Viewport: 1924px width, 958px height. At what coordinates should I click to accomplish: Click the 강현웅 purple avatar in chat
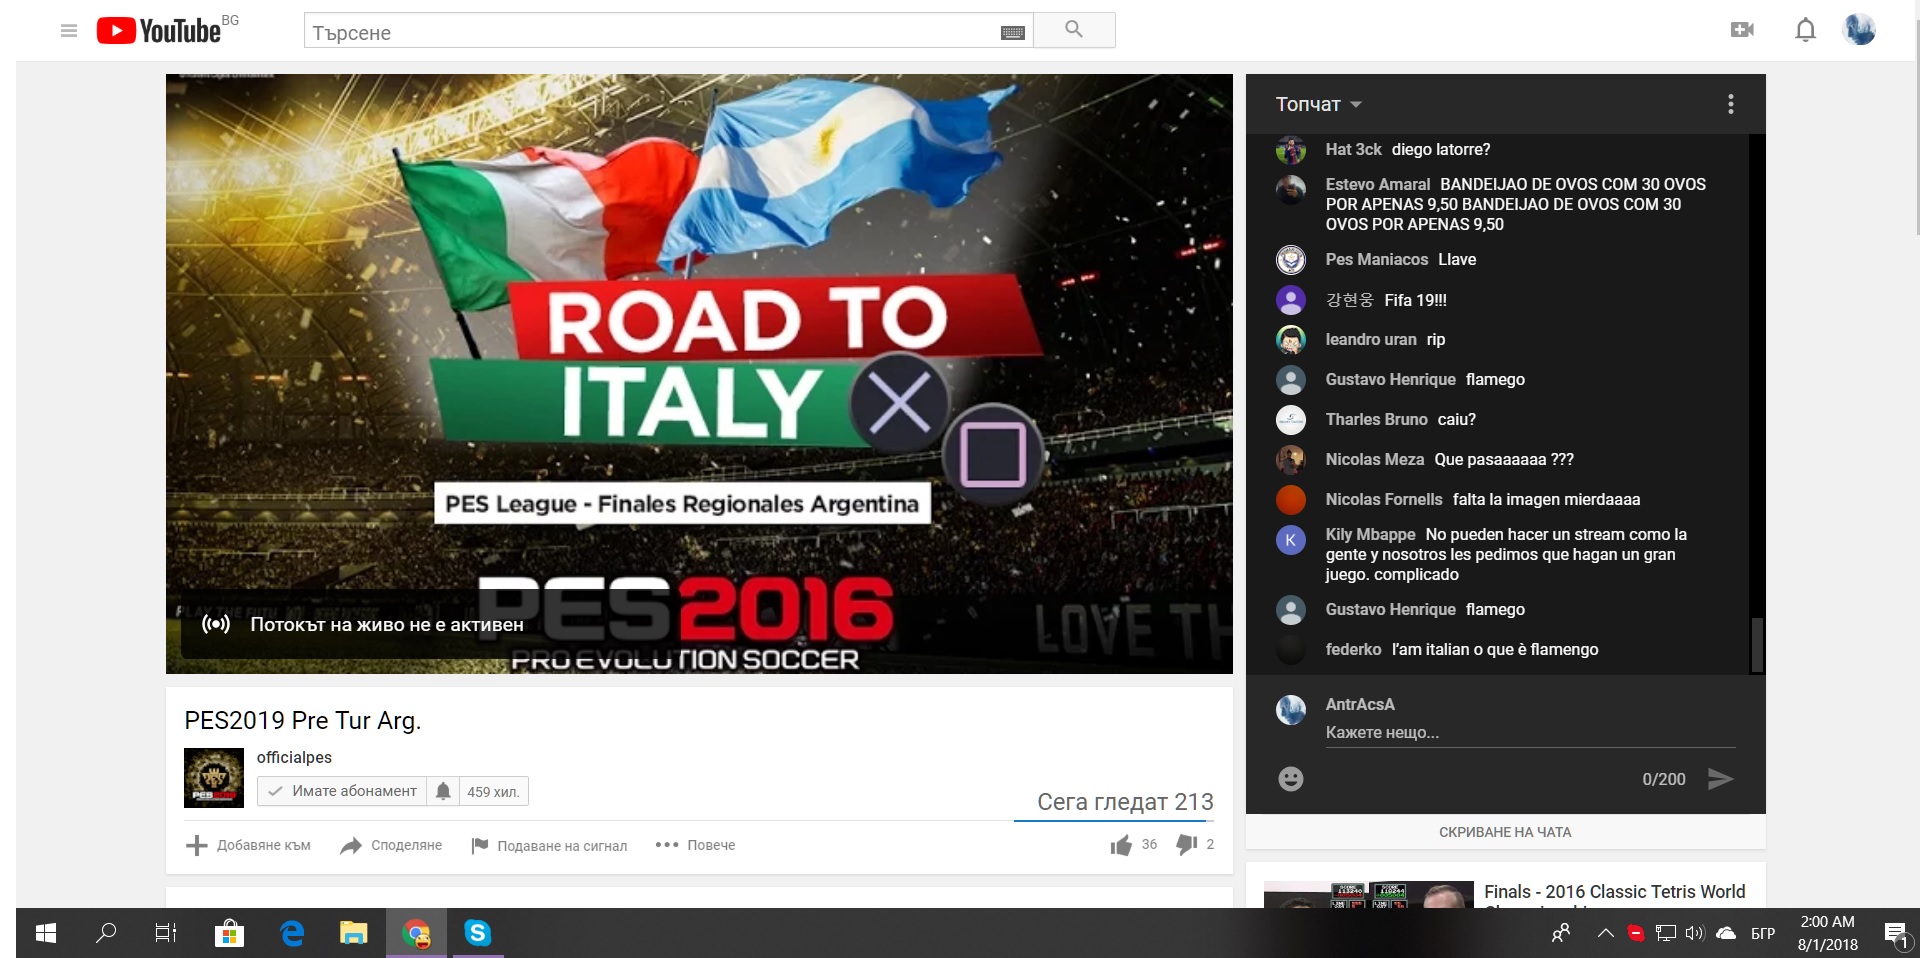[x=1291, y=300]
